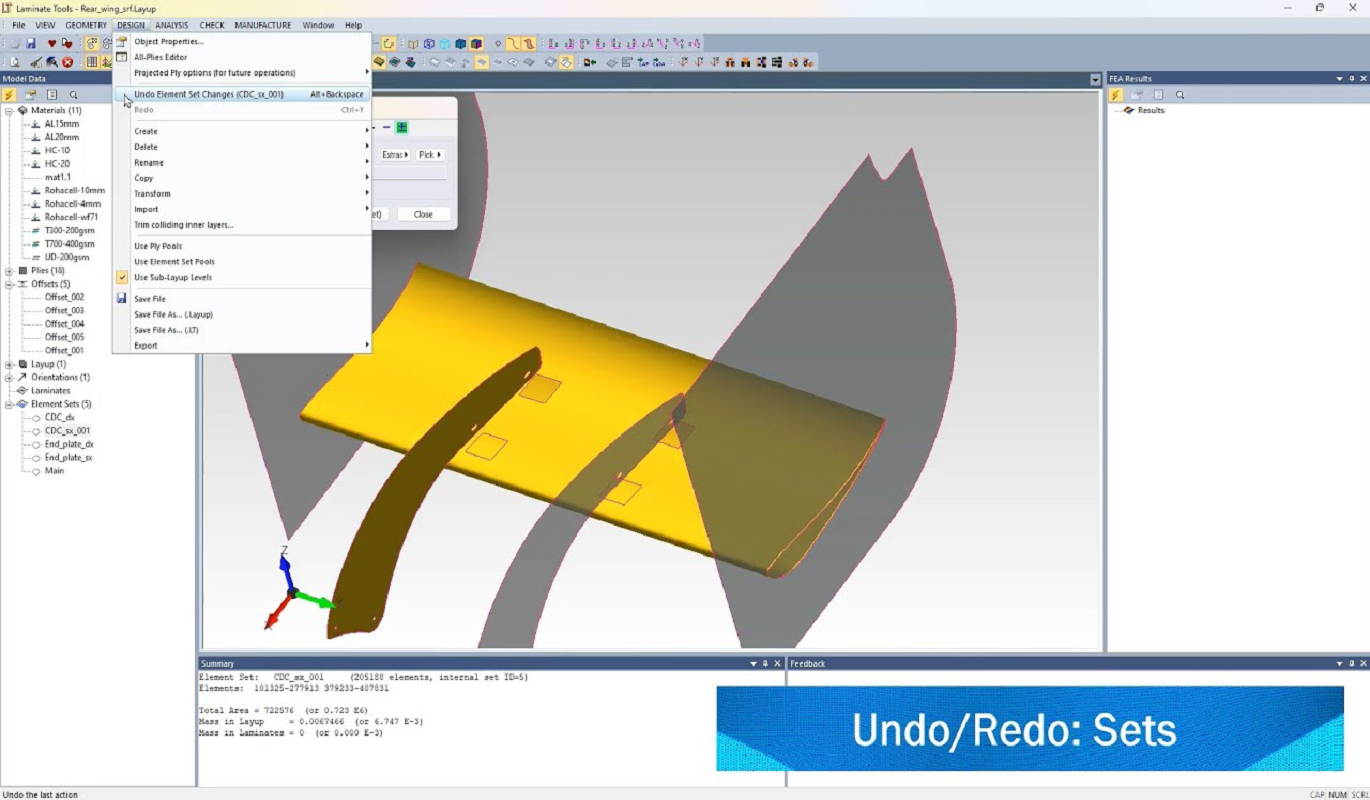Screen dimensions: 1370x800
Task: Click the green plus icon in dialog
Action: click(x=402, y=128)
